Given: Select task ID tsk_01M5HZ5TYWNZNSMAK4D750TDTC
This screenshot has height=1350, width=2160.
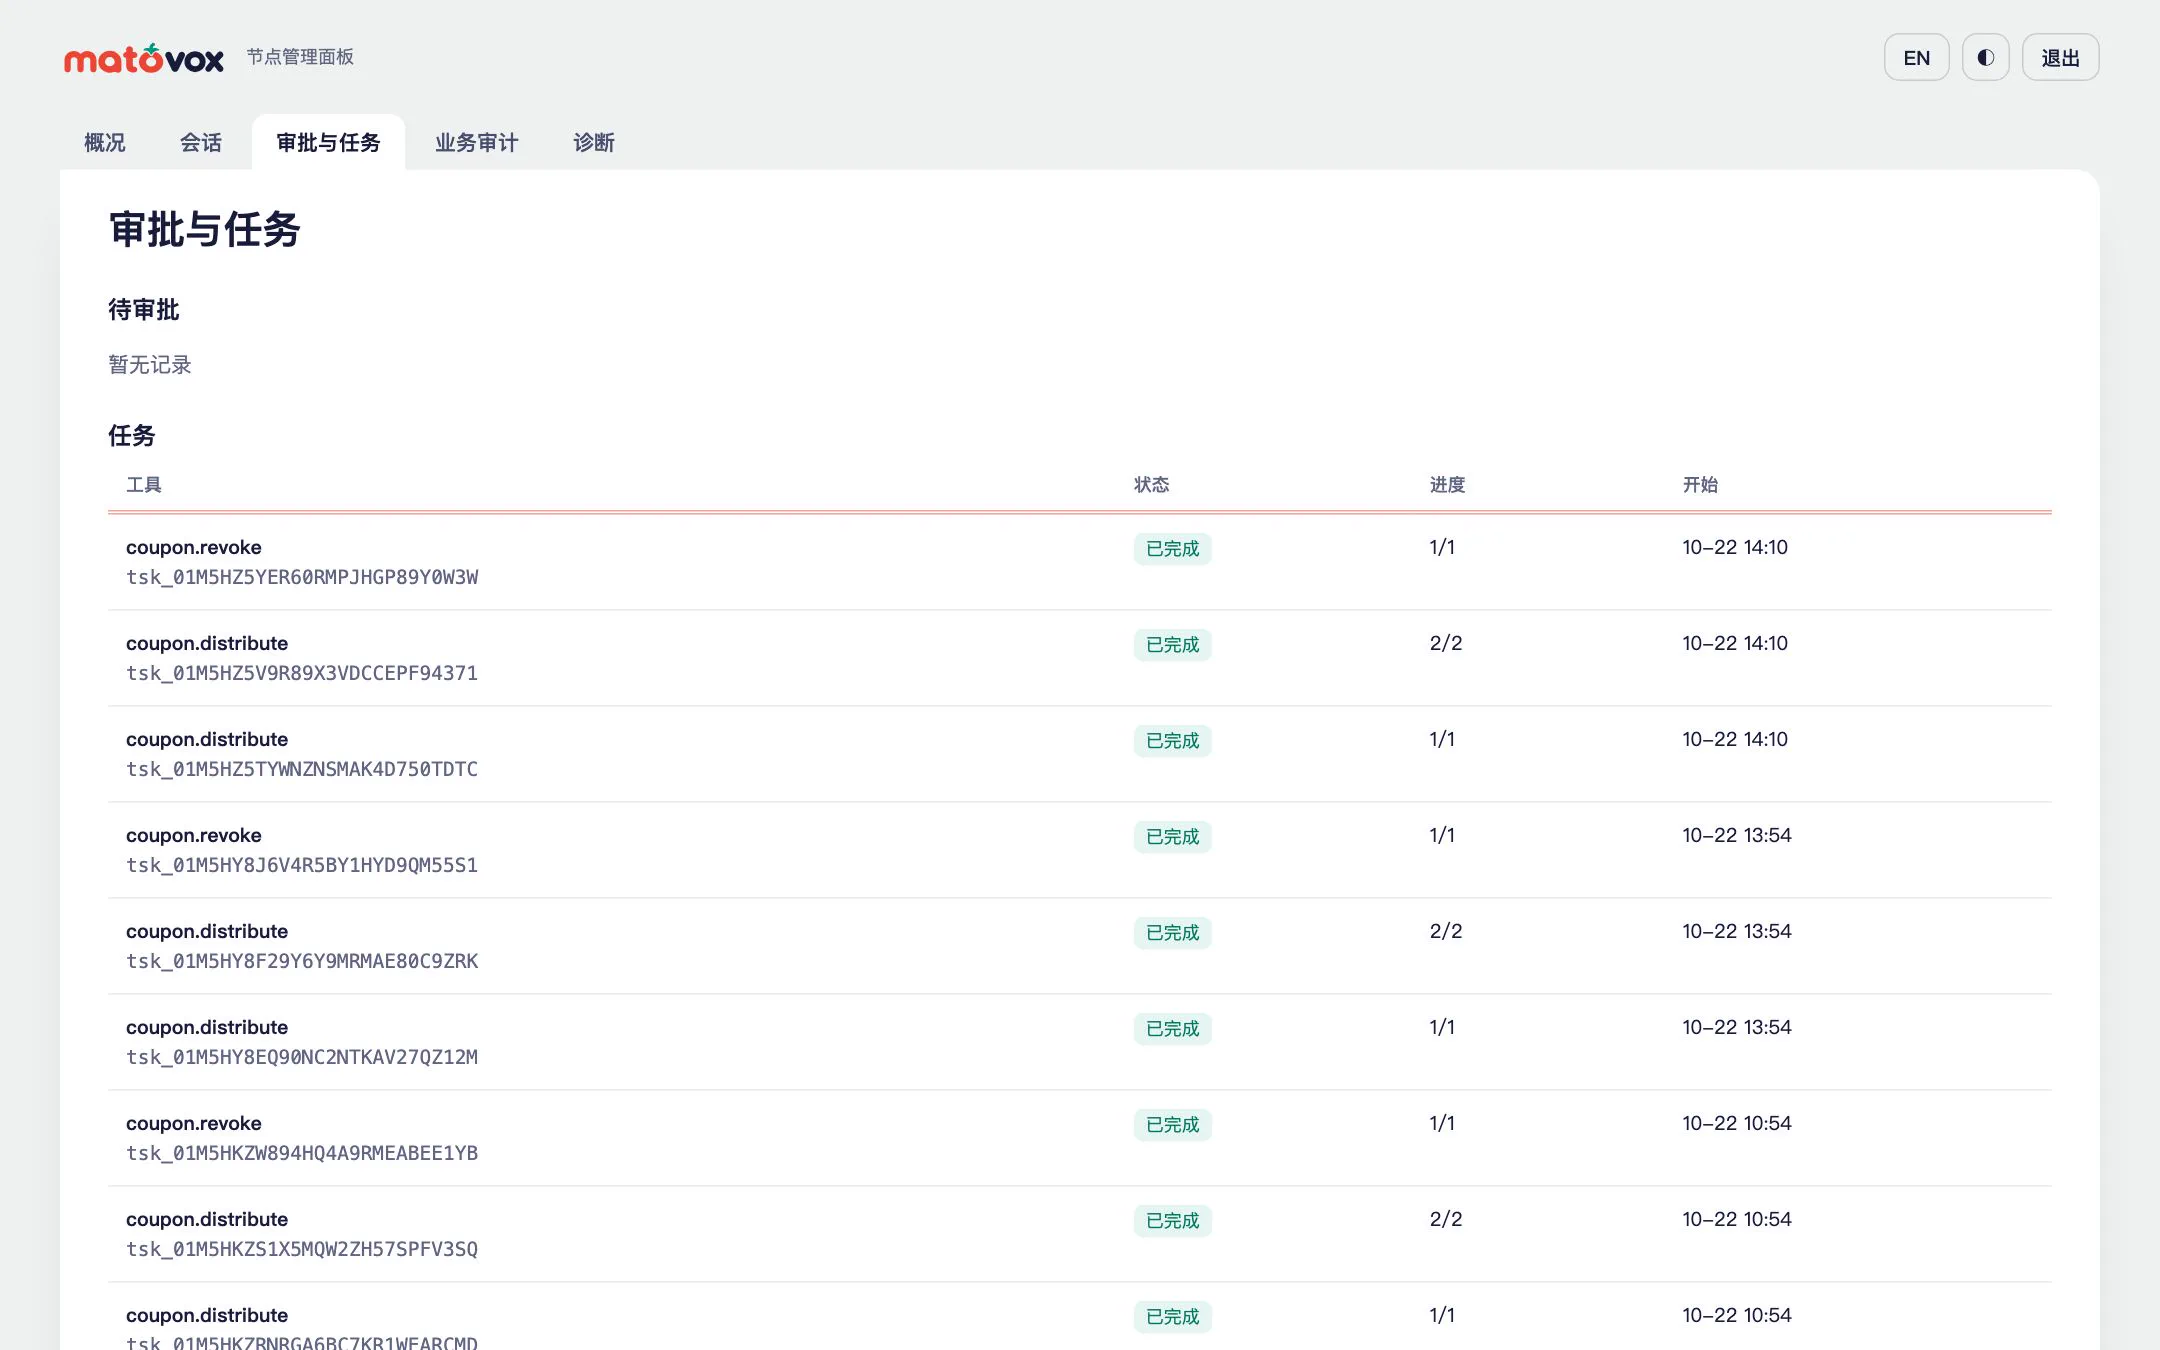Looking at the screenshot, I should point(302,769).
